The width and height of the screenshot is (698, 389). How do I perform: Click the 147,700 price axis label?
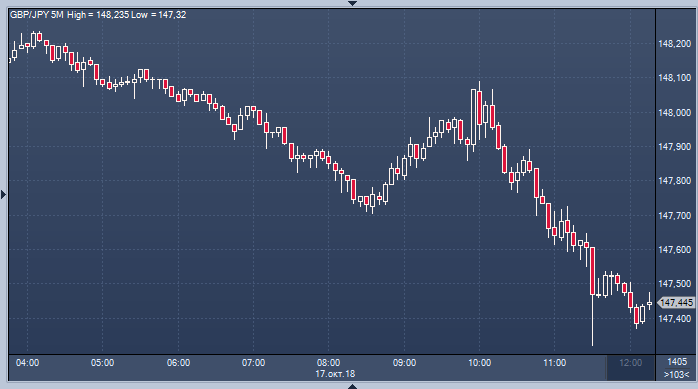[675, 216]
